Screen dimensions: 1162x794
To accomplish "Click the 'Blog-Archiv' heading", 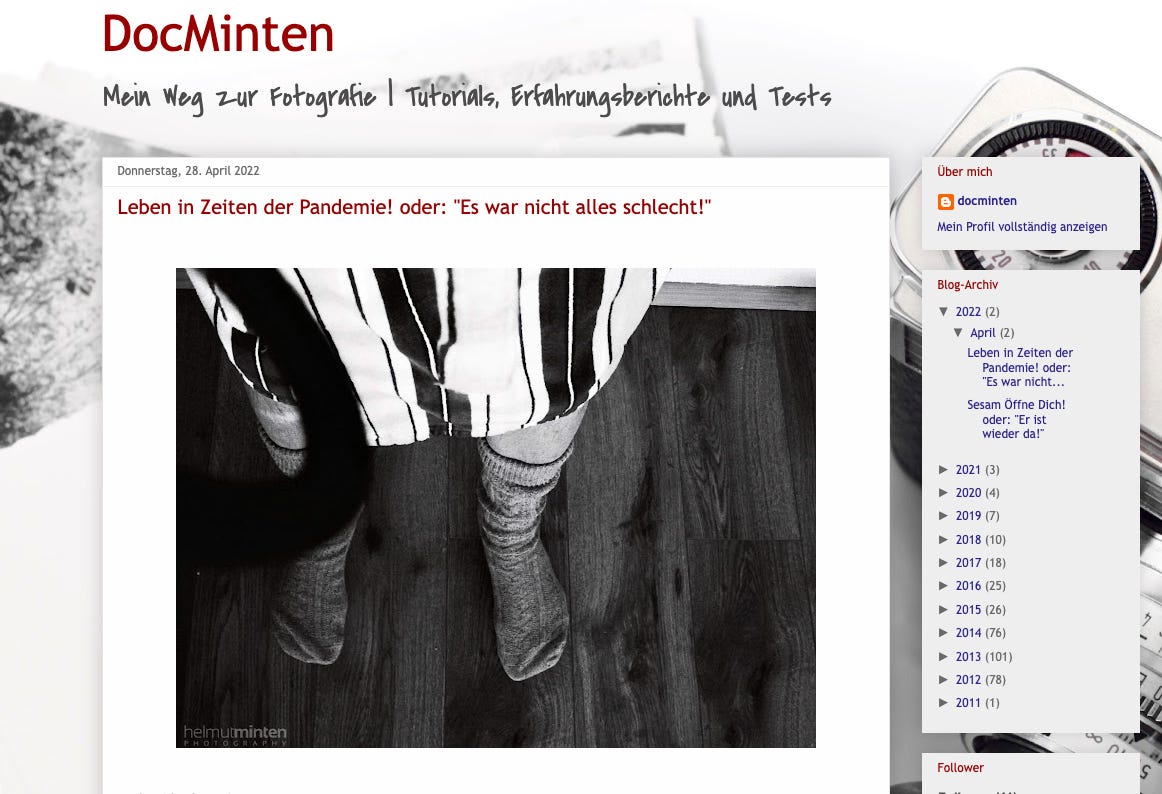I will click(967, 285).
